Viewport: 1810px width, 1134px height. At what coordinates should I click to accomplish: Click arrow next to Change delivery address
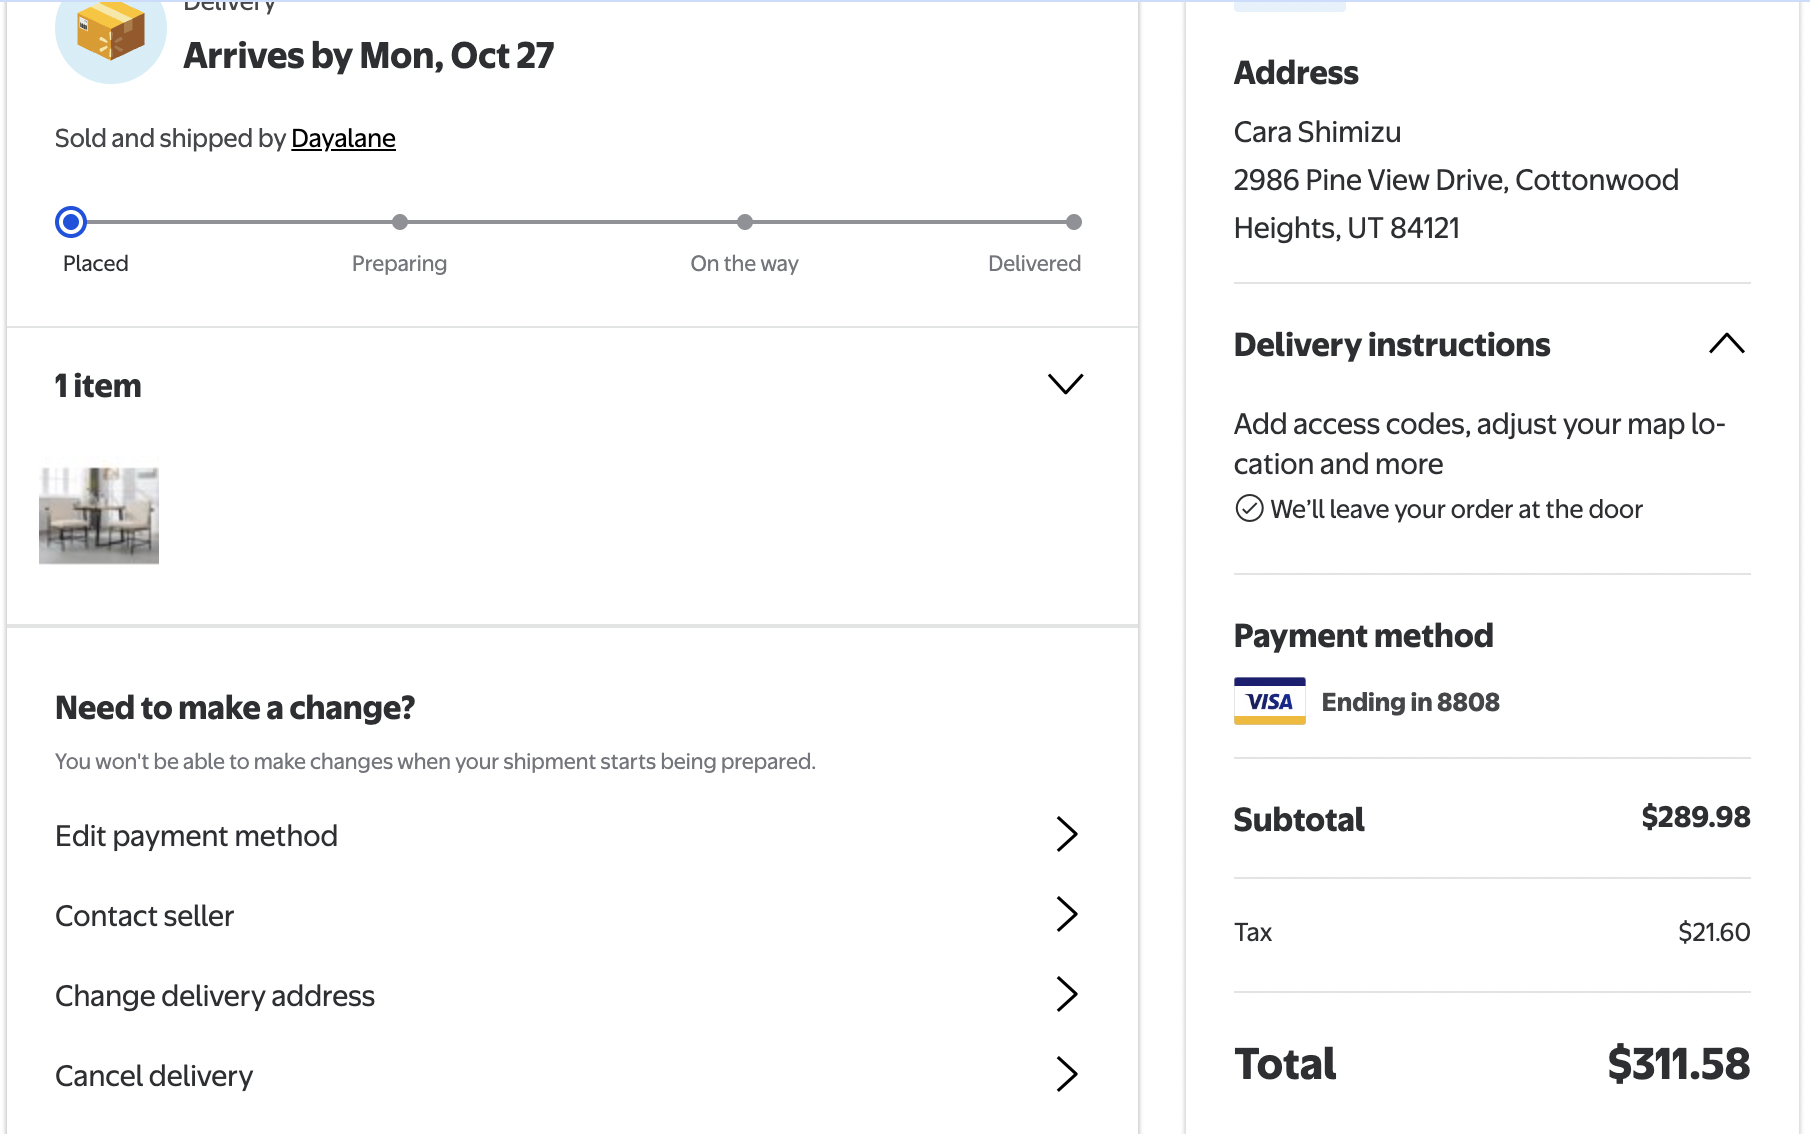point(1067,994)
